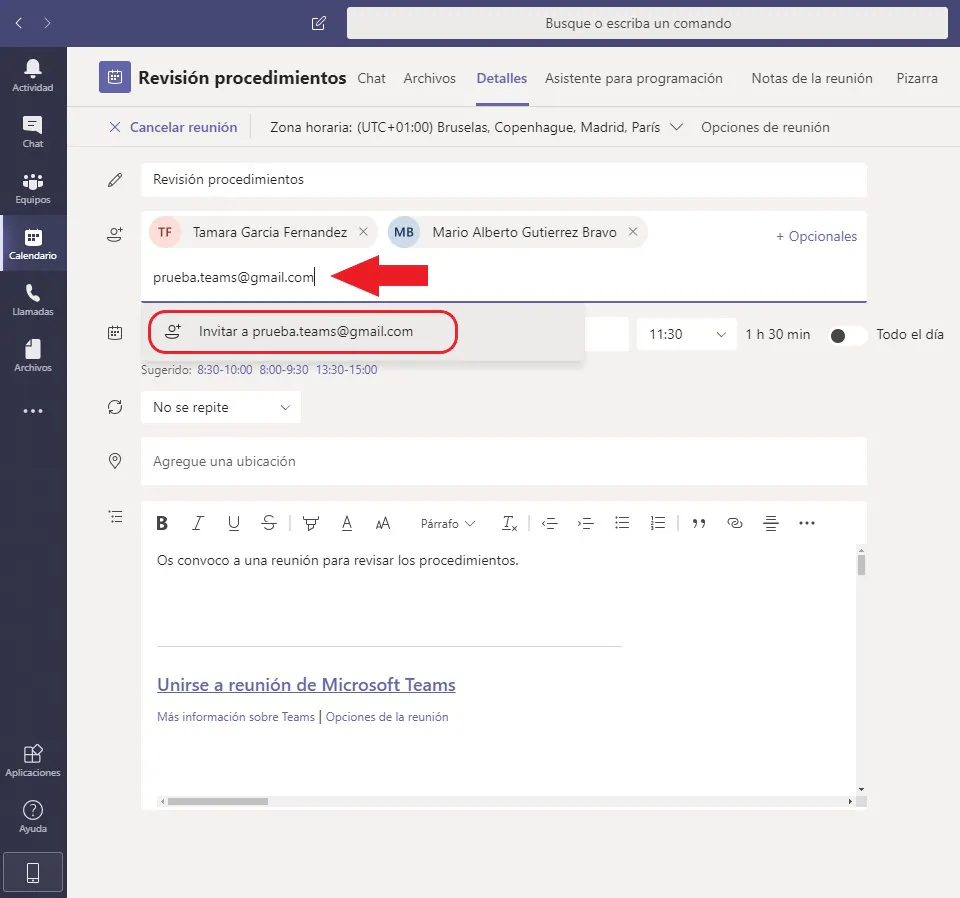Click 'Invitar a prueba.teams@gmail.com' suggestion
The height and width of the screenshot is (898, 960).
(x=305, y=332)
